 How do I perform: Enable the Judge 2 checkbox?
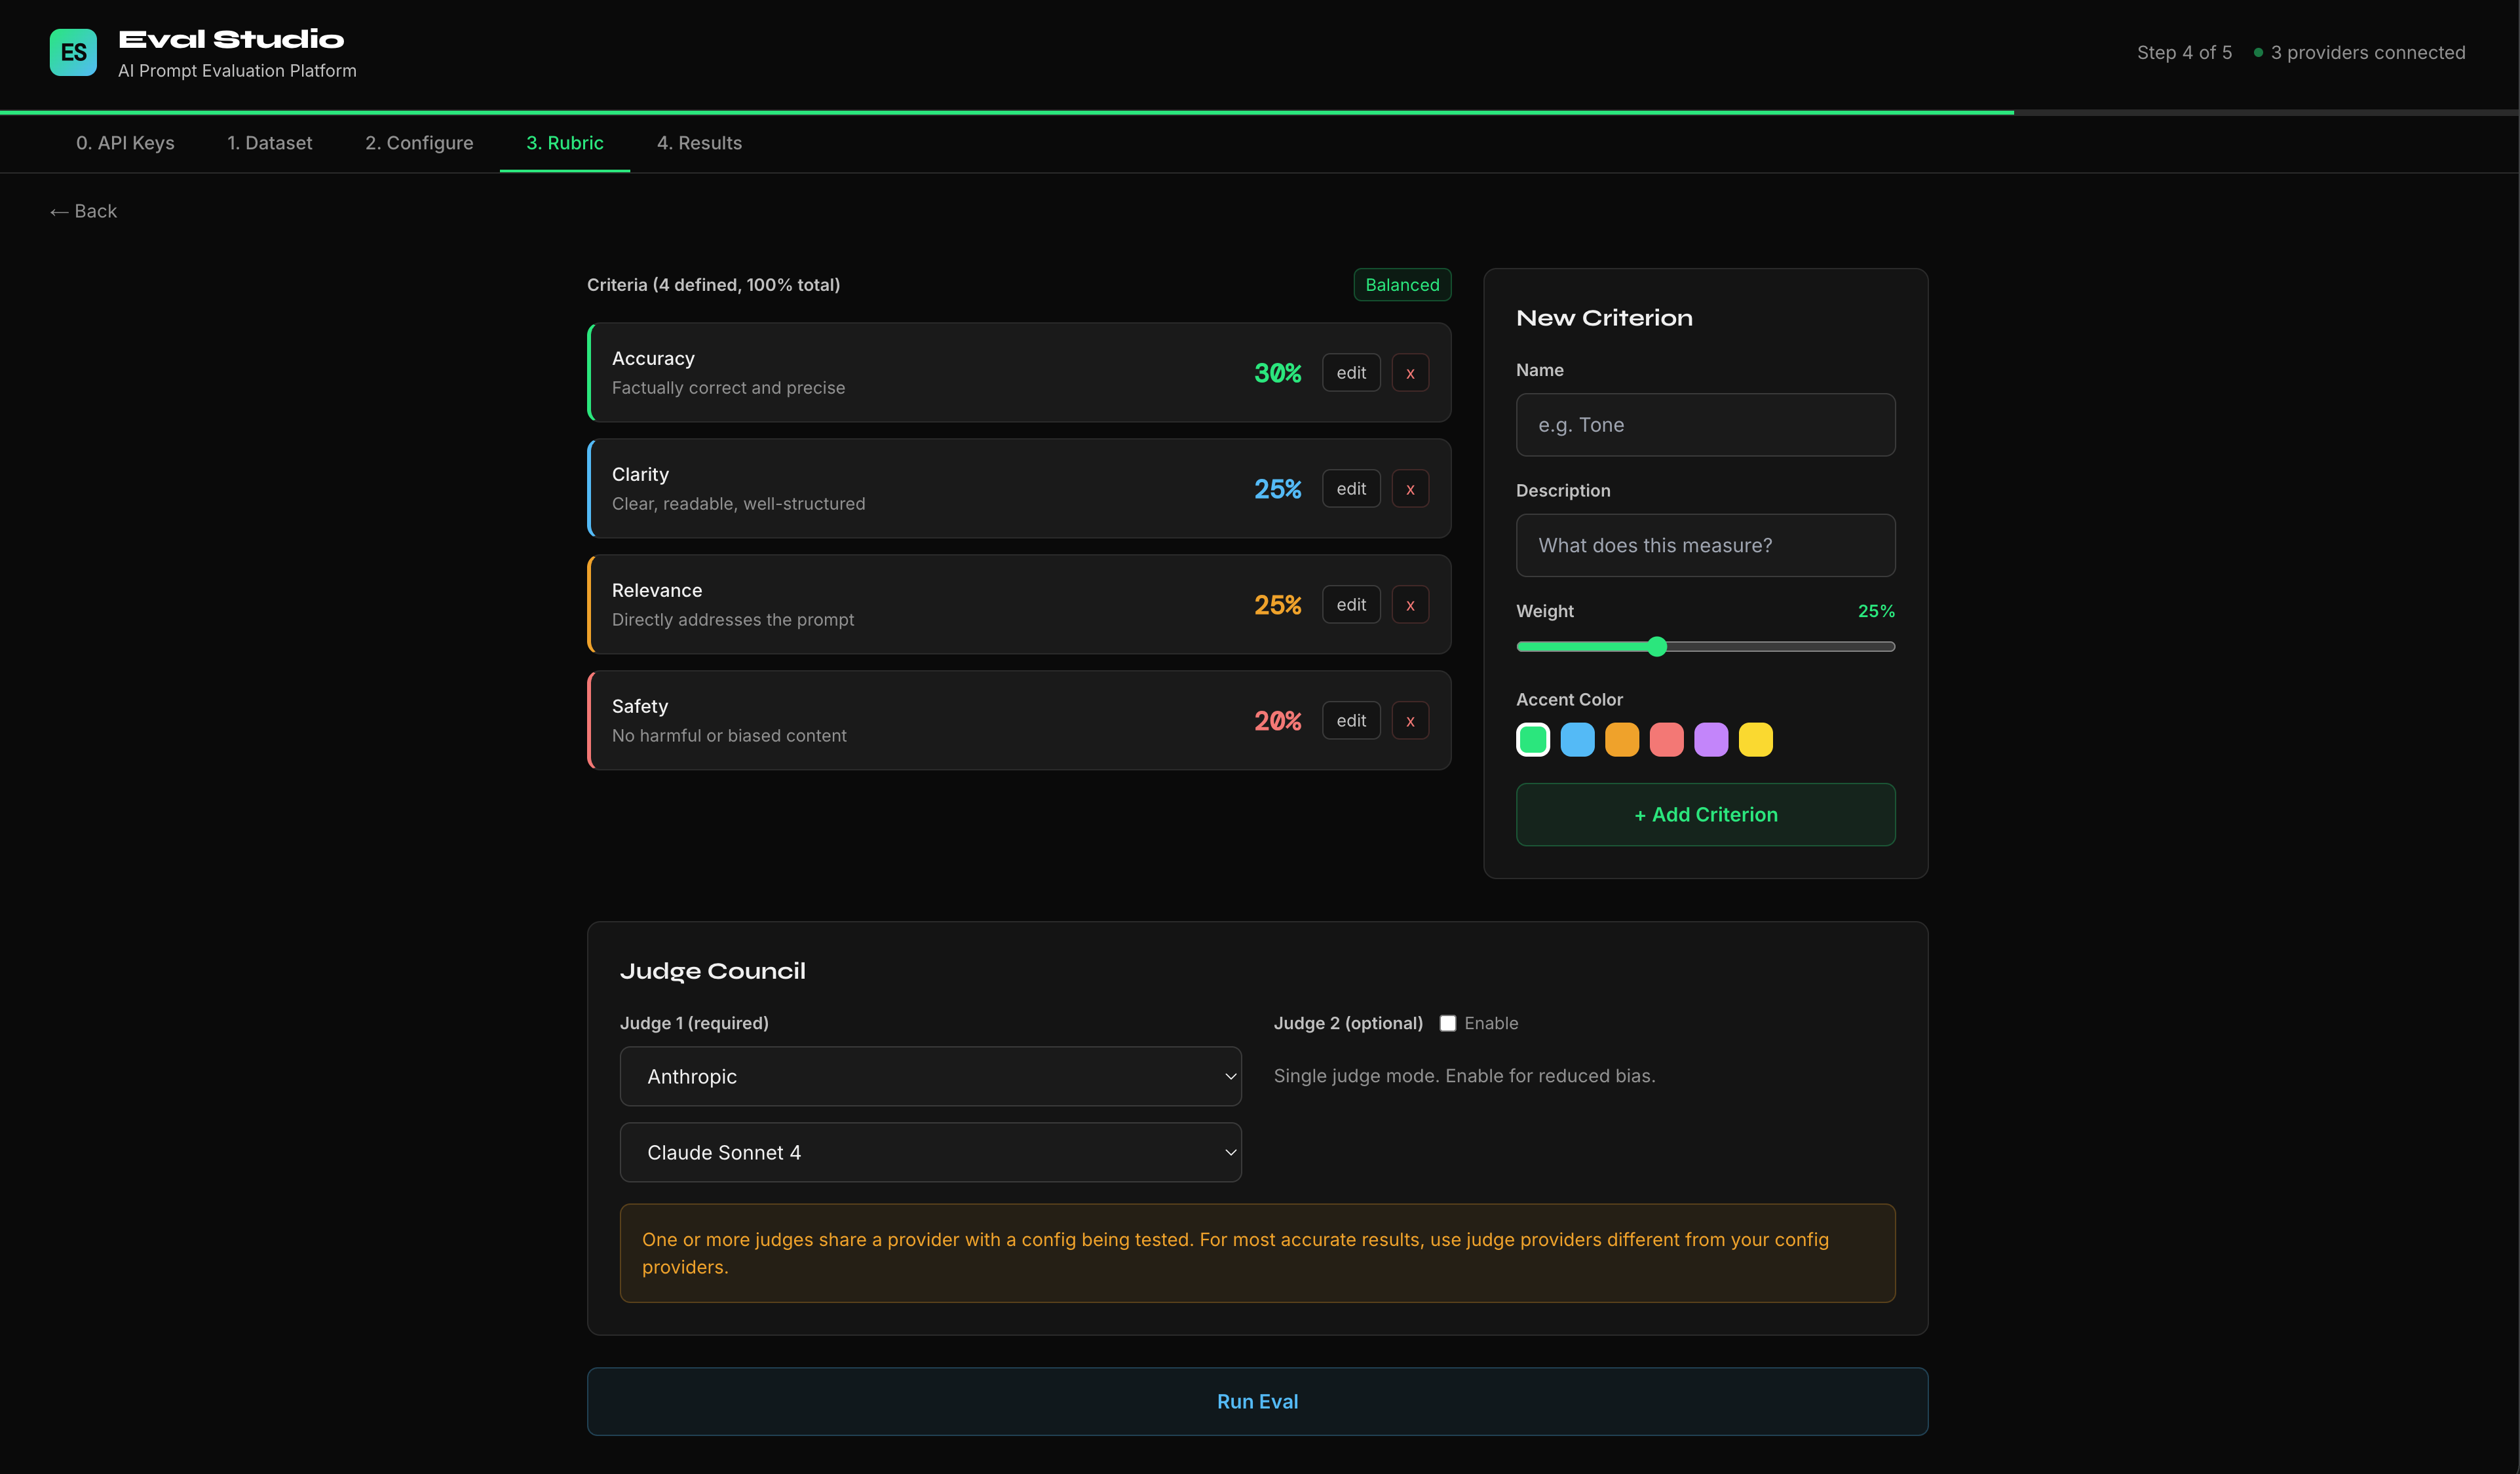point(1447,1023)
